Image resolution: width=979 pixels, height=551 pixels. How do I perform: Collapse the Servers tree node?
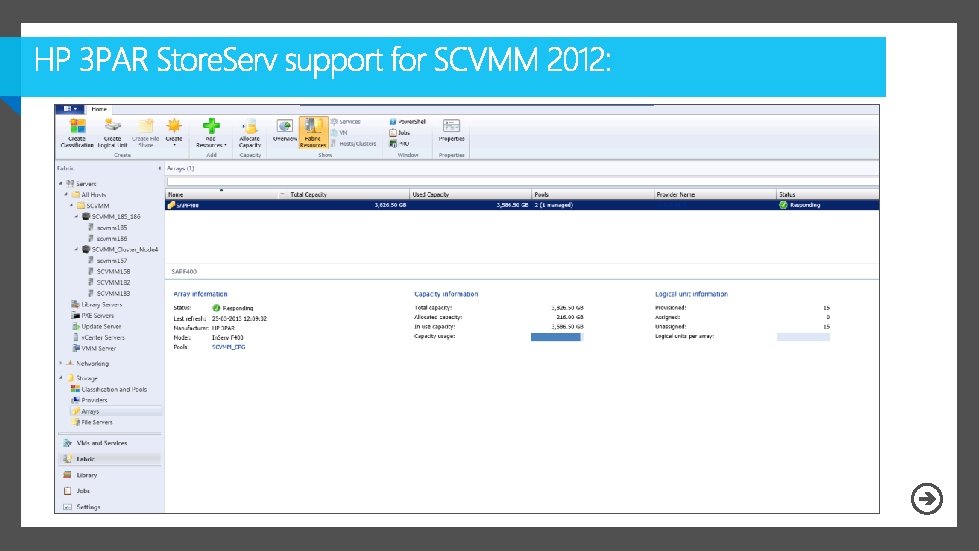61,183
